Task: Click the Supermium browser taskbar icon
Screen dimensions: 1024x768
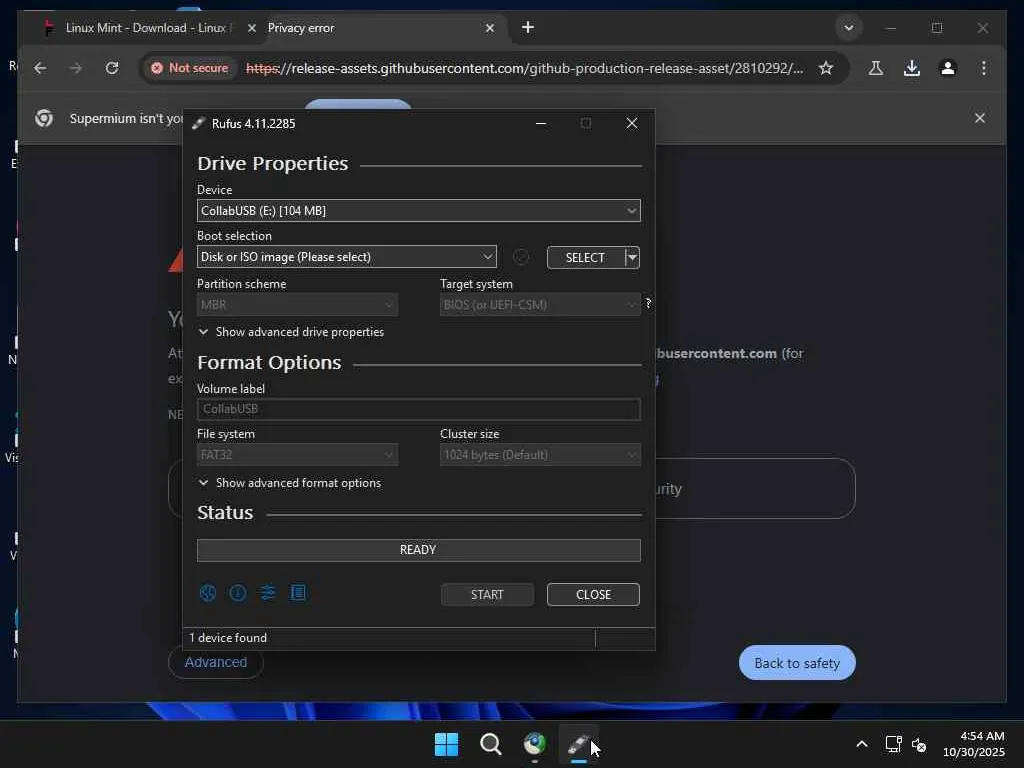Action: (534, 744)
